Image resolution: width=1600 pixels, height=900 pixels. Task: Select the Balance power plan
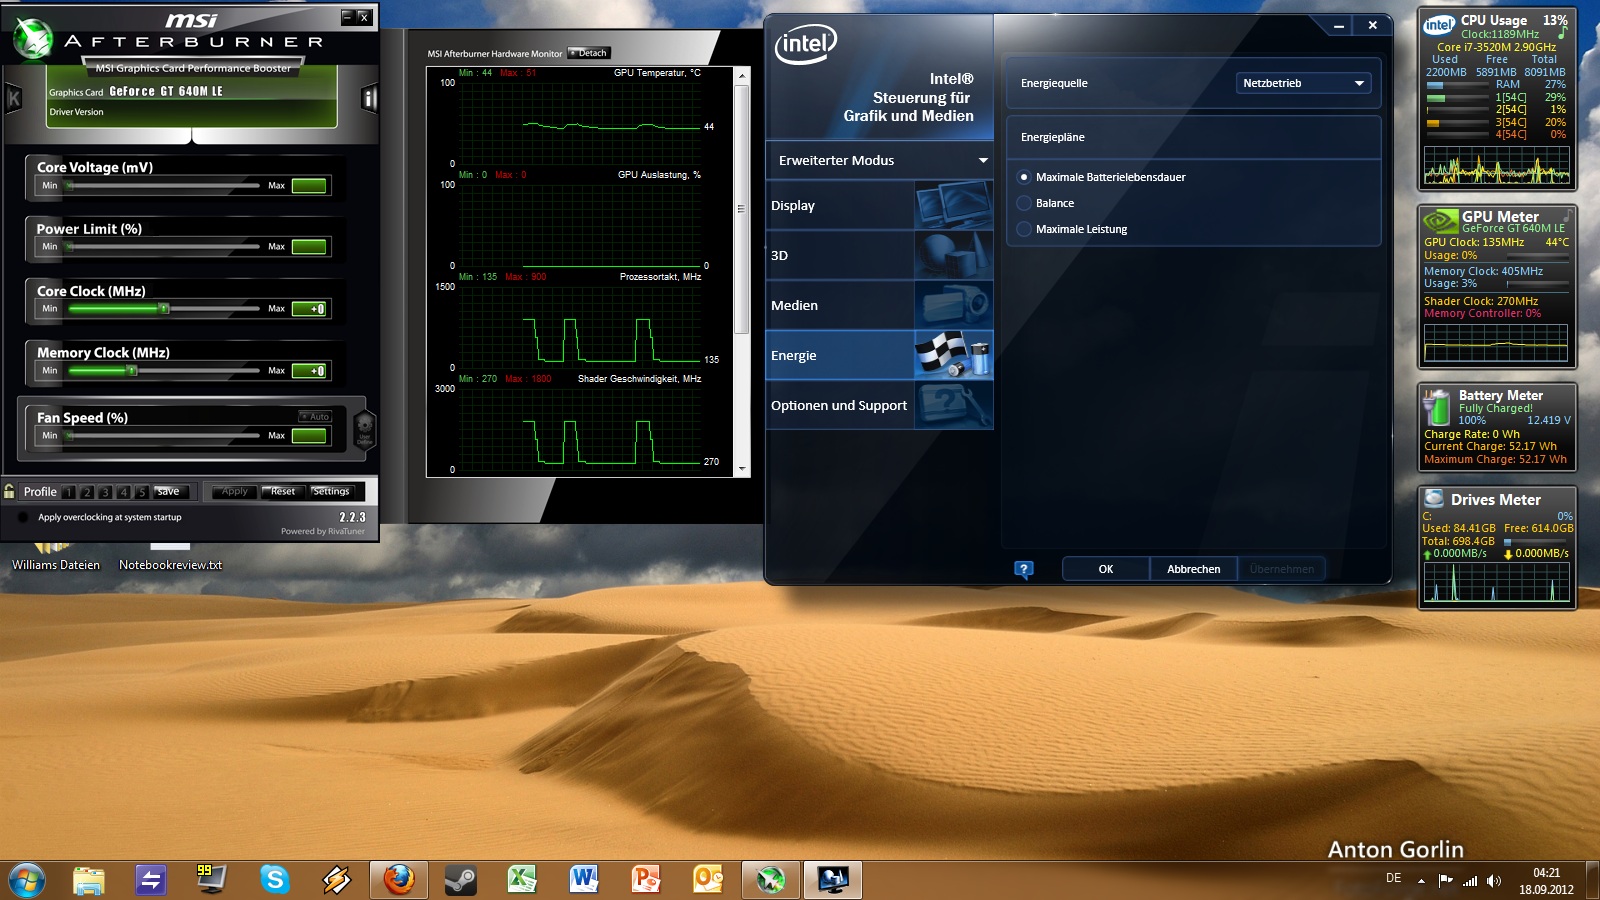click(1024, 203)
